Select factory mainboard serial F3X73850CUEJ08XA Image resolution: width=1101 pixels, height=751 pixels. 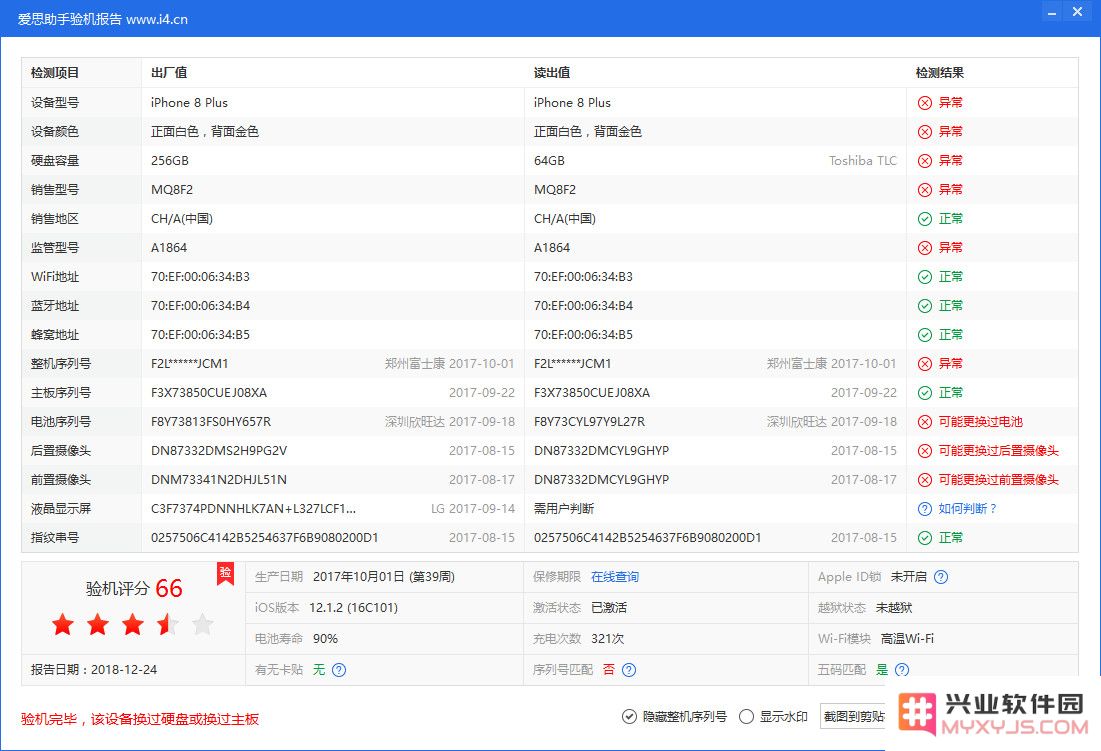pos(209,393)
